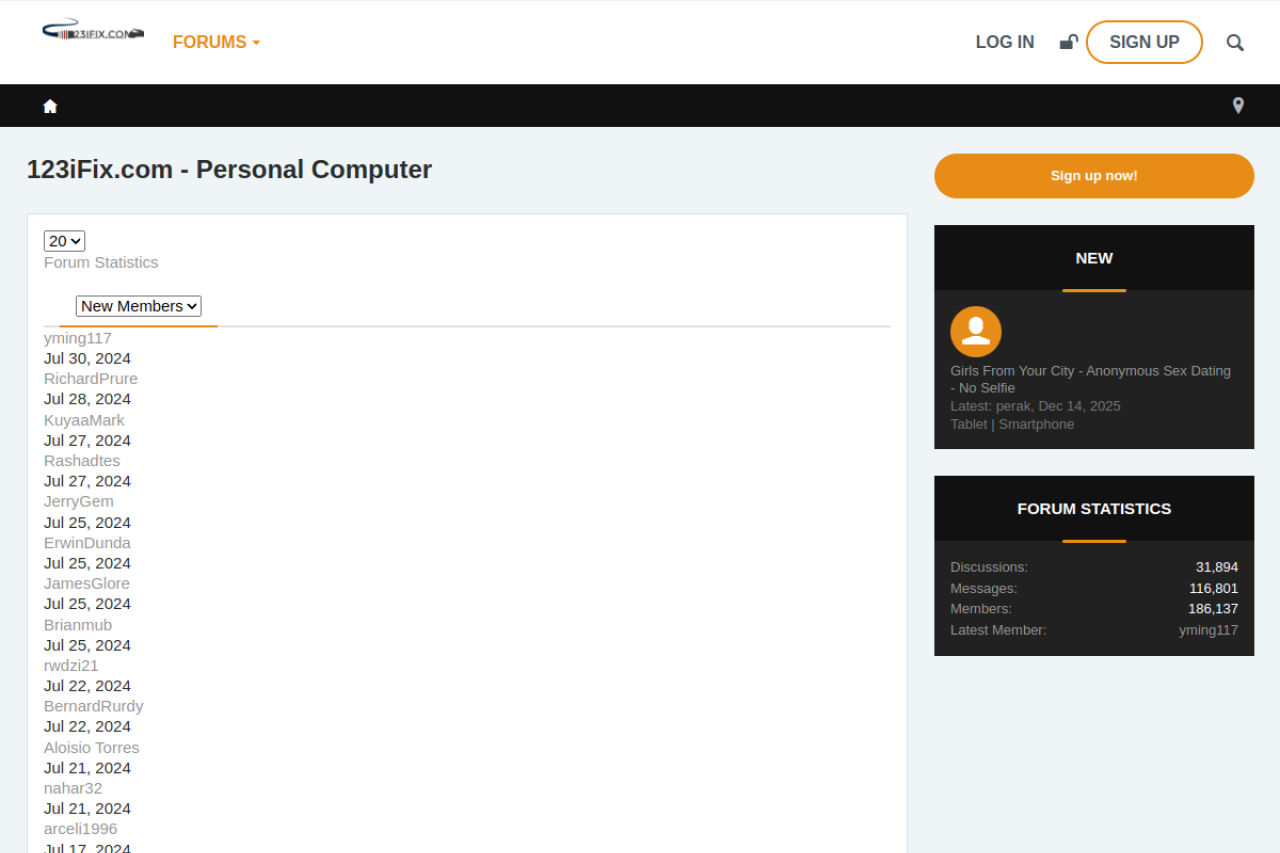Open member Aloisio Torres's profile
Image resolution: width=1280 pixels, height=853 pixels.
click(92, 748)
